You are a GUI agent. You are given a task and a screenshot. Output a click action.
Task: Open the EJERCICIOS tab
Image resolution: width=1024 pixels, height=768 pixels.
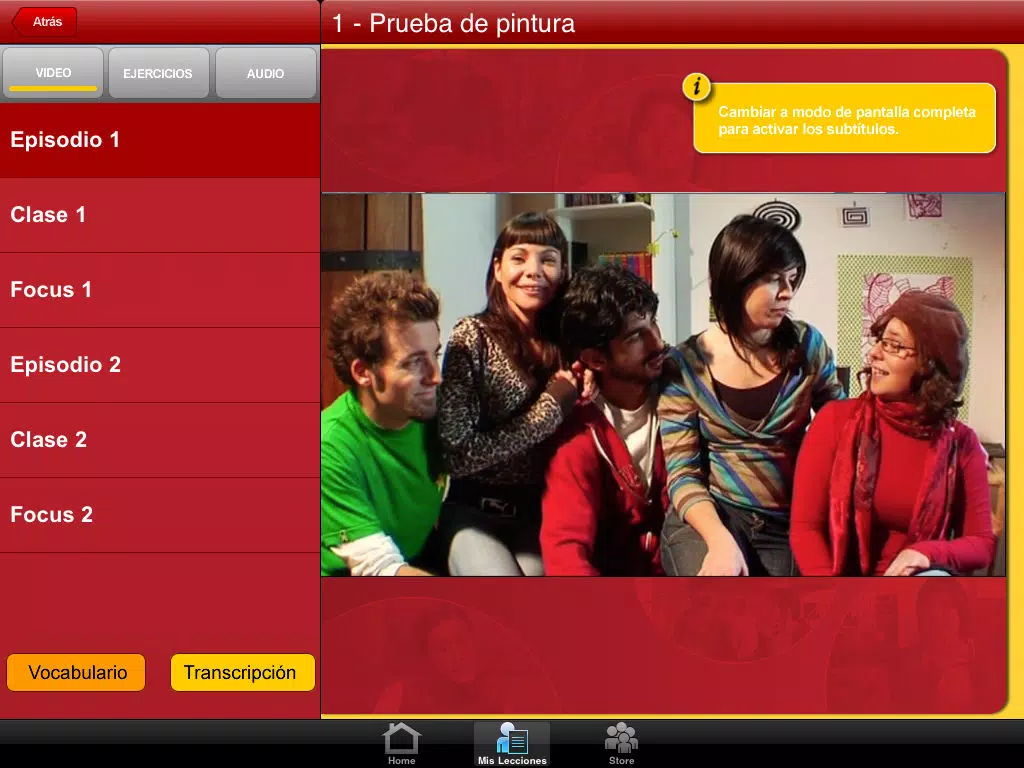click(x=159, y=73)
